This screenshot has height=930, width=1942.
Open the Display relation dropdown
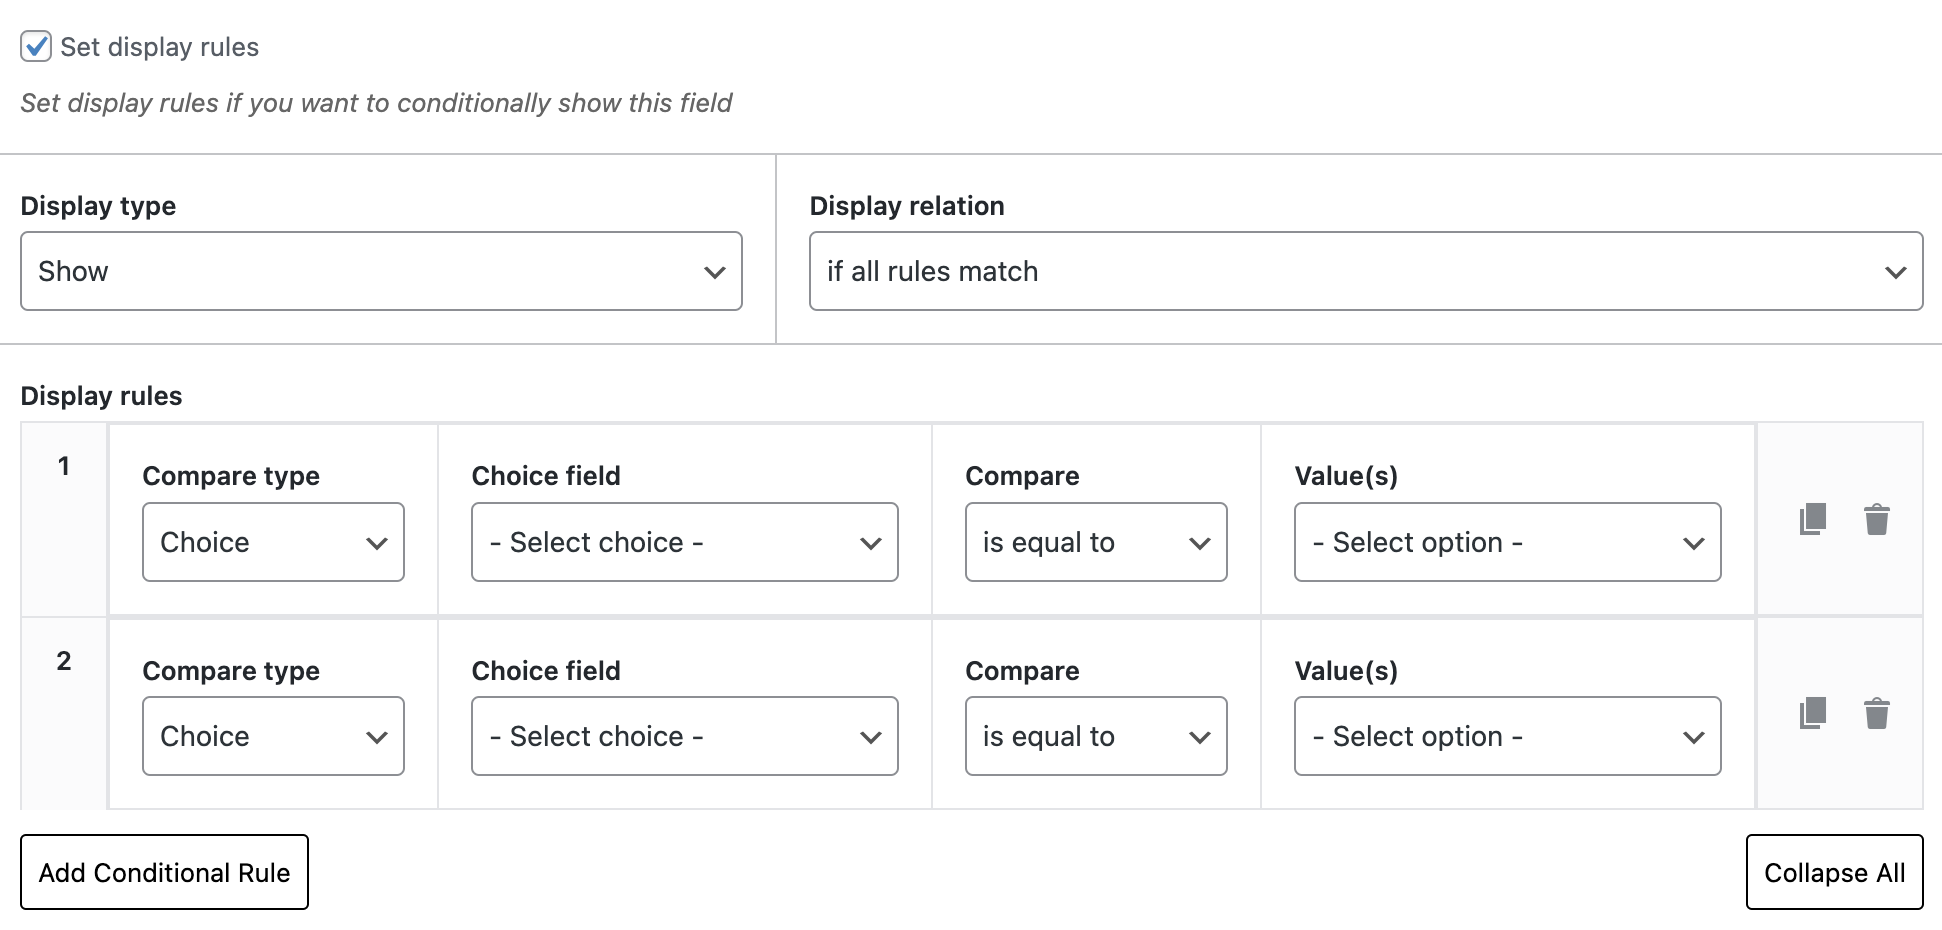1364,271
